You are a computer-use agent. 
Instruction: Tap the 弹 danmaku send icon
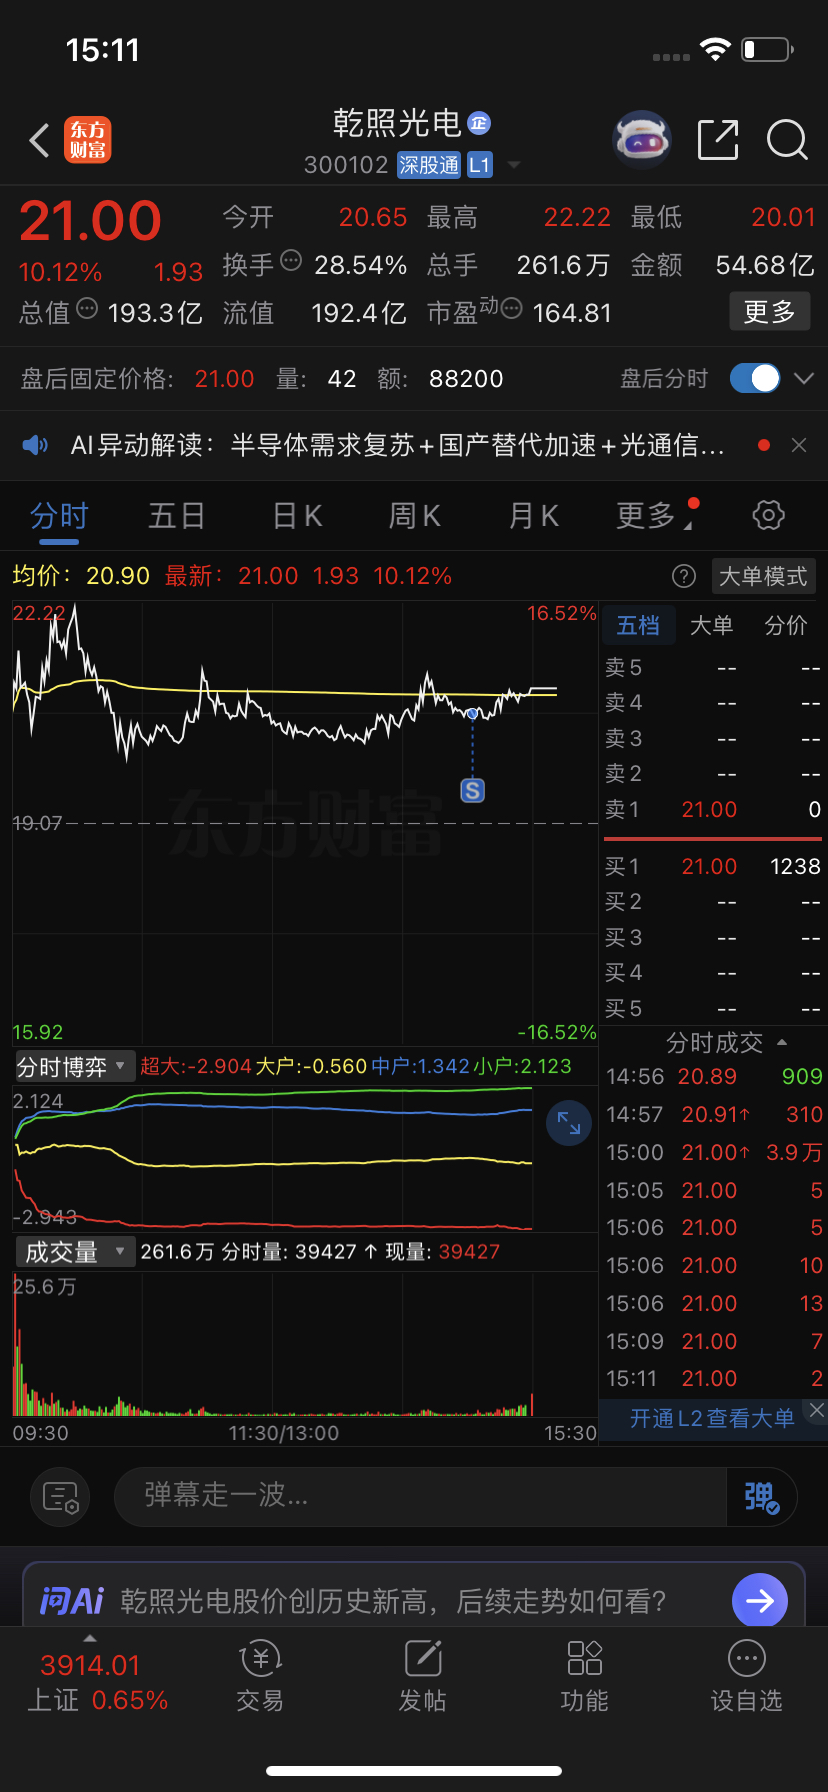click(x=761, y=1497)
